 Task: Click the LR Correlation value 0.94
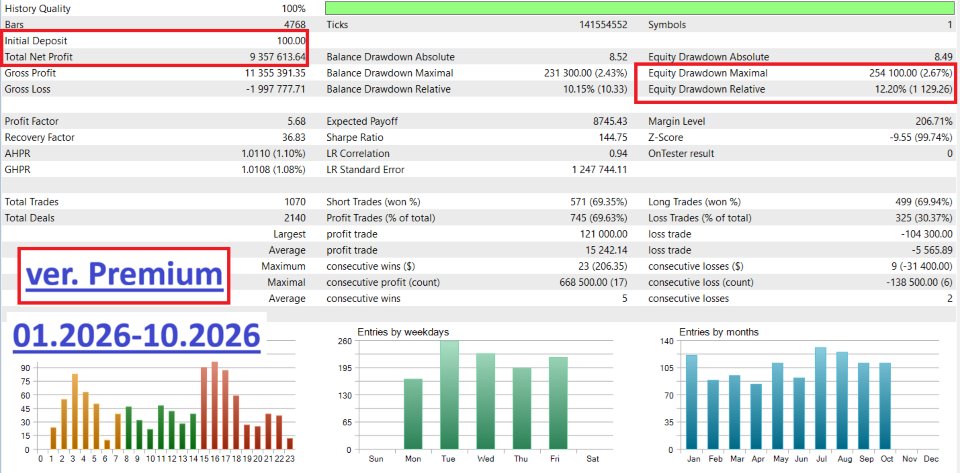pyautogui.click(x=618, y=154)
